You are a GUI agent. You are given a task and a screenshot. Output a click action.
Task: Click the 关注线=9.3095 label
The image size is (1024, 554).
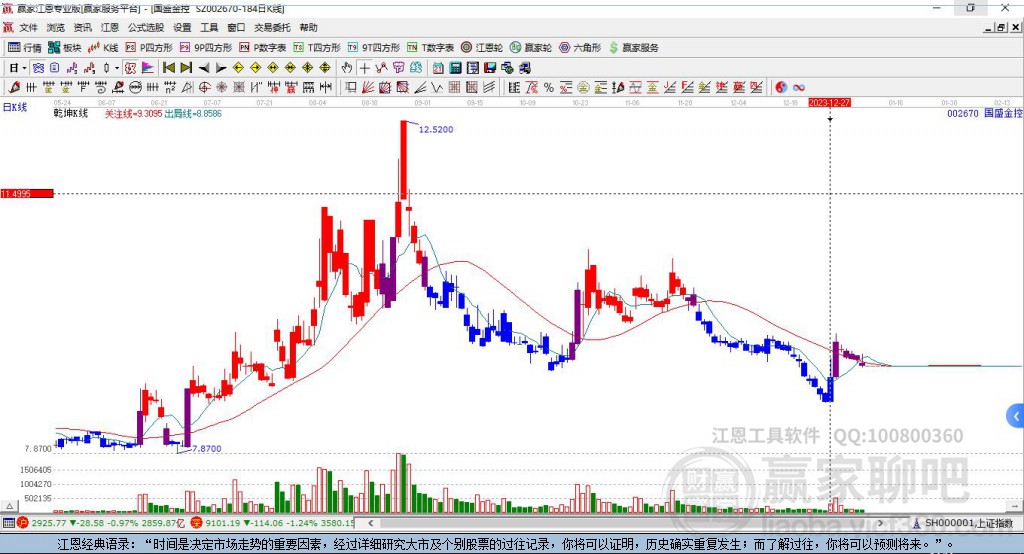[133, 114]
